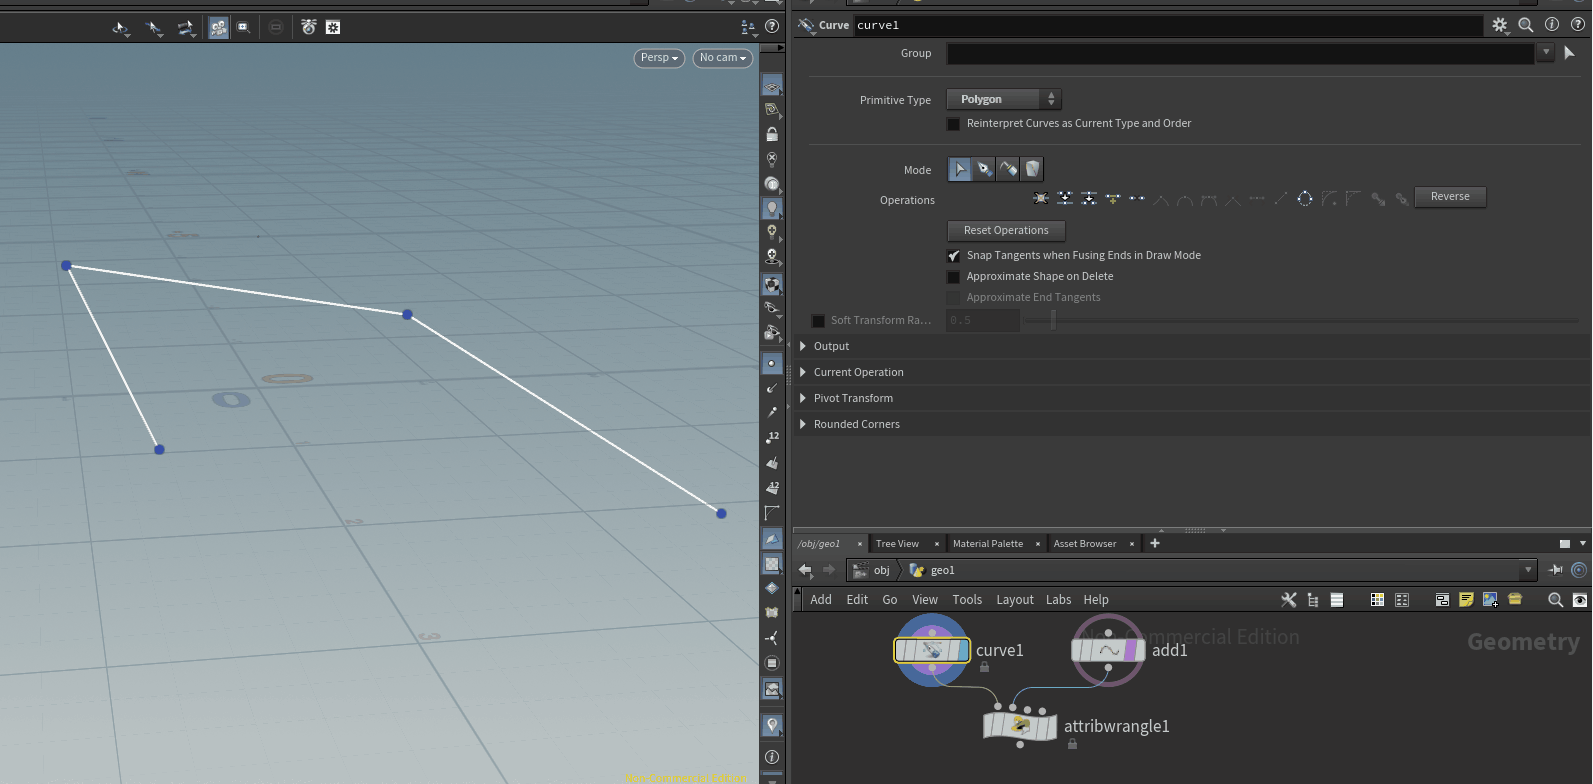Open the Primitive Type Polygon dropdown
Viewport: 1593px width, 784px height.
1003,99
